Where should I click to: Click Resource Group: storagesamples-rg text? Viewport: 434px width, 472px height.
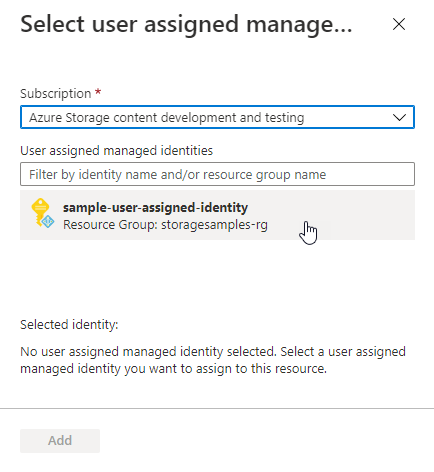coord(165,225)
